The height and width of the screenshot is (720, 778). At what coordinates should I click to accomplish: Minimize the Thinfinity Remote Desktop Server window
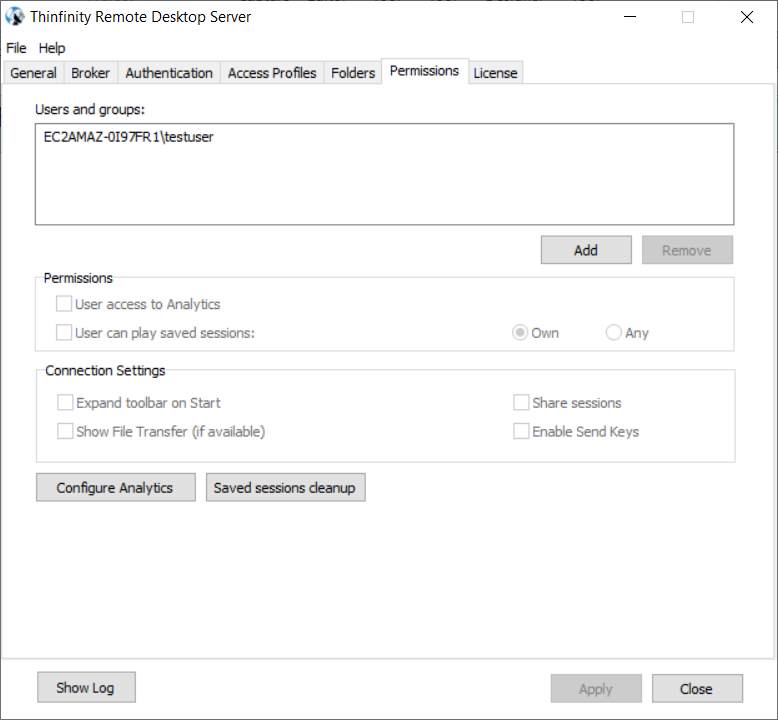(630, 17)
